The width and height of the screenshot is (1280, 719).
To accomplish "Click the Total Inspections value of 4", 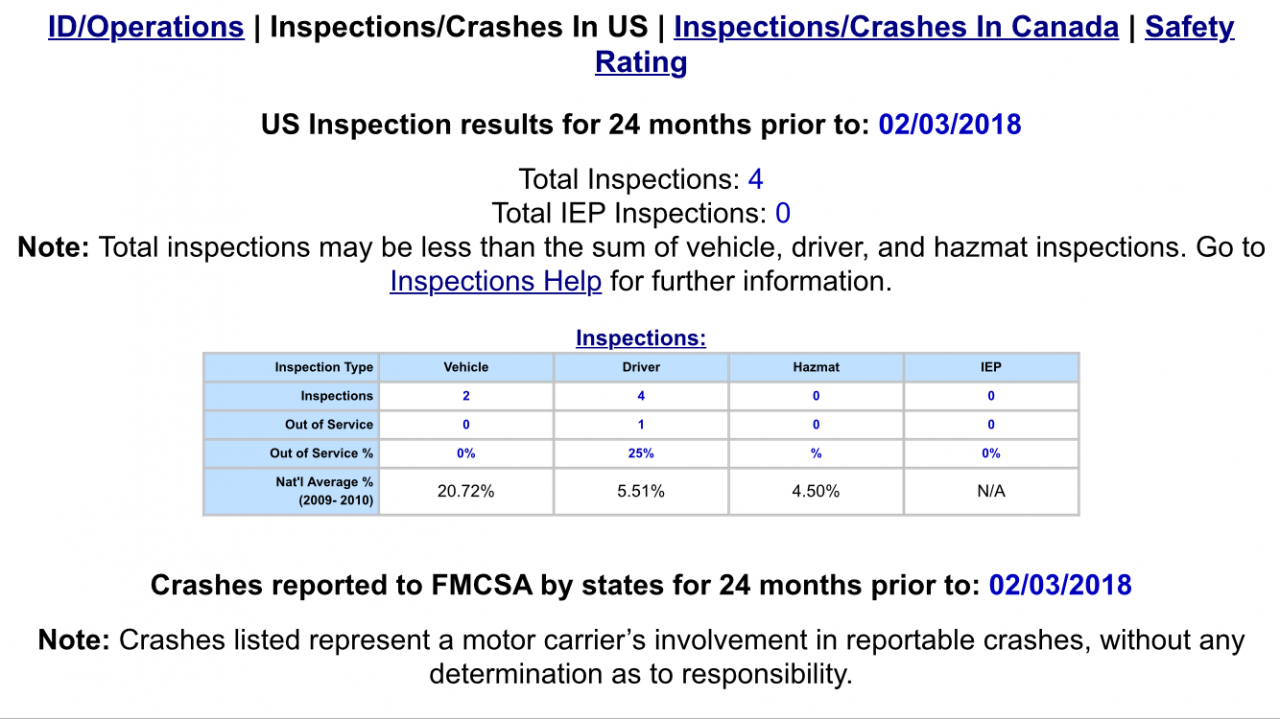I will 755,180.
